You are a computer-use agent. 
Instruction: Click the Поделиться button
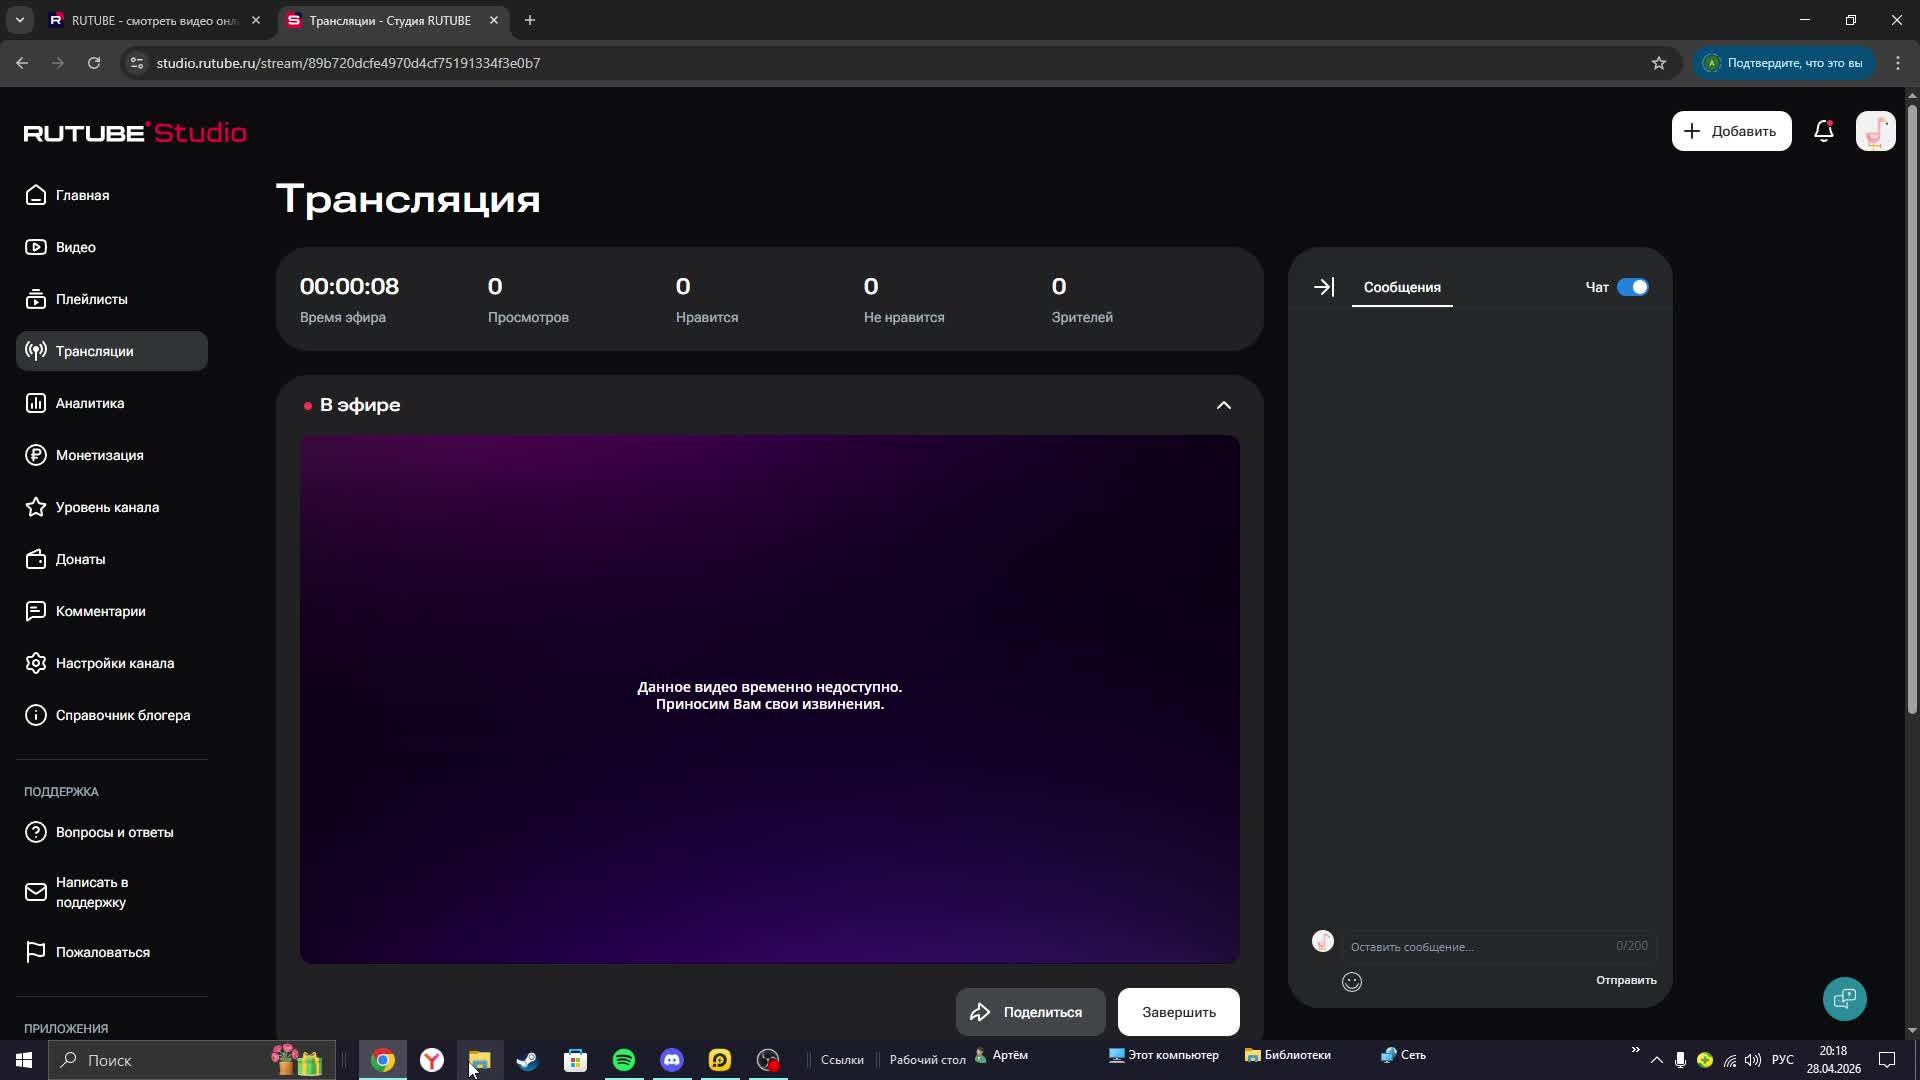tap(1030, 1012)
